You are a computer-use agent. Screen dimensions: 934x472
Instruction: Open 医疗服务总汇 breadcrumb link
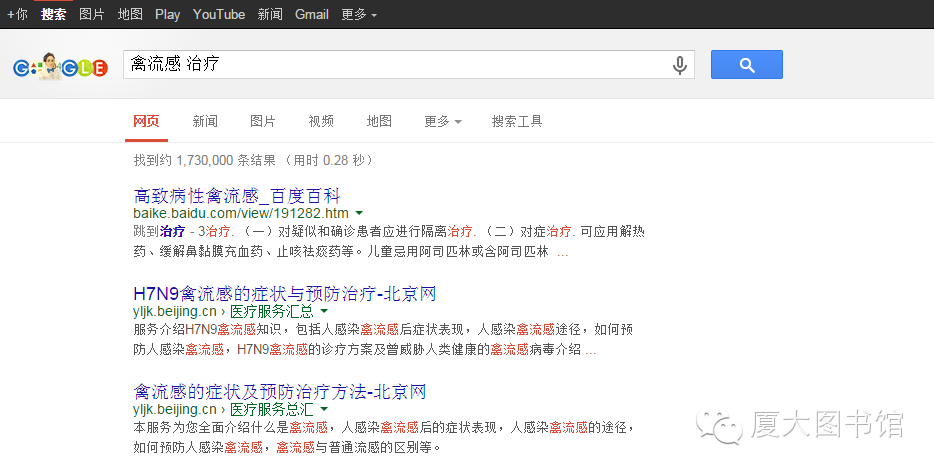coord(272,409)
